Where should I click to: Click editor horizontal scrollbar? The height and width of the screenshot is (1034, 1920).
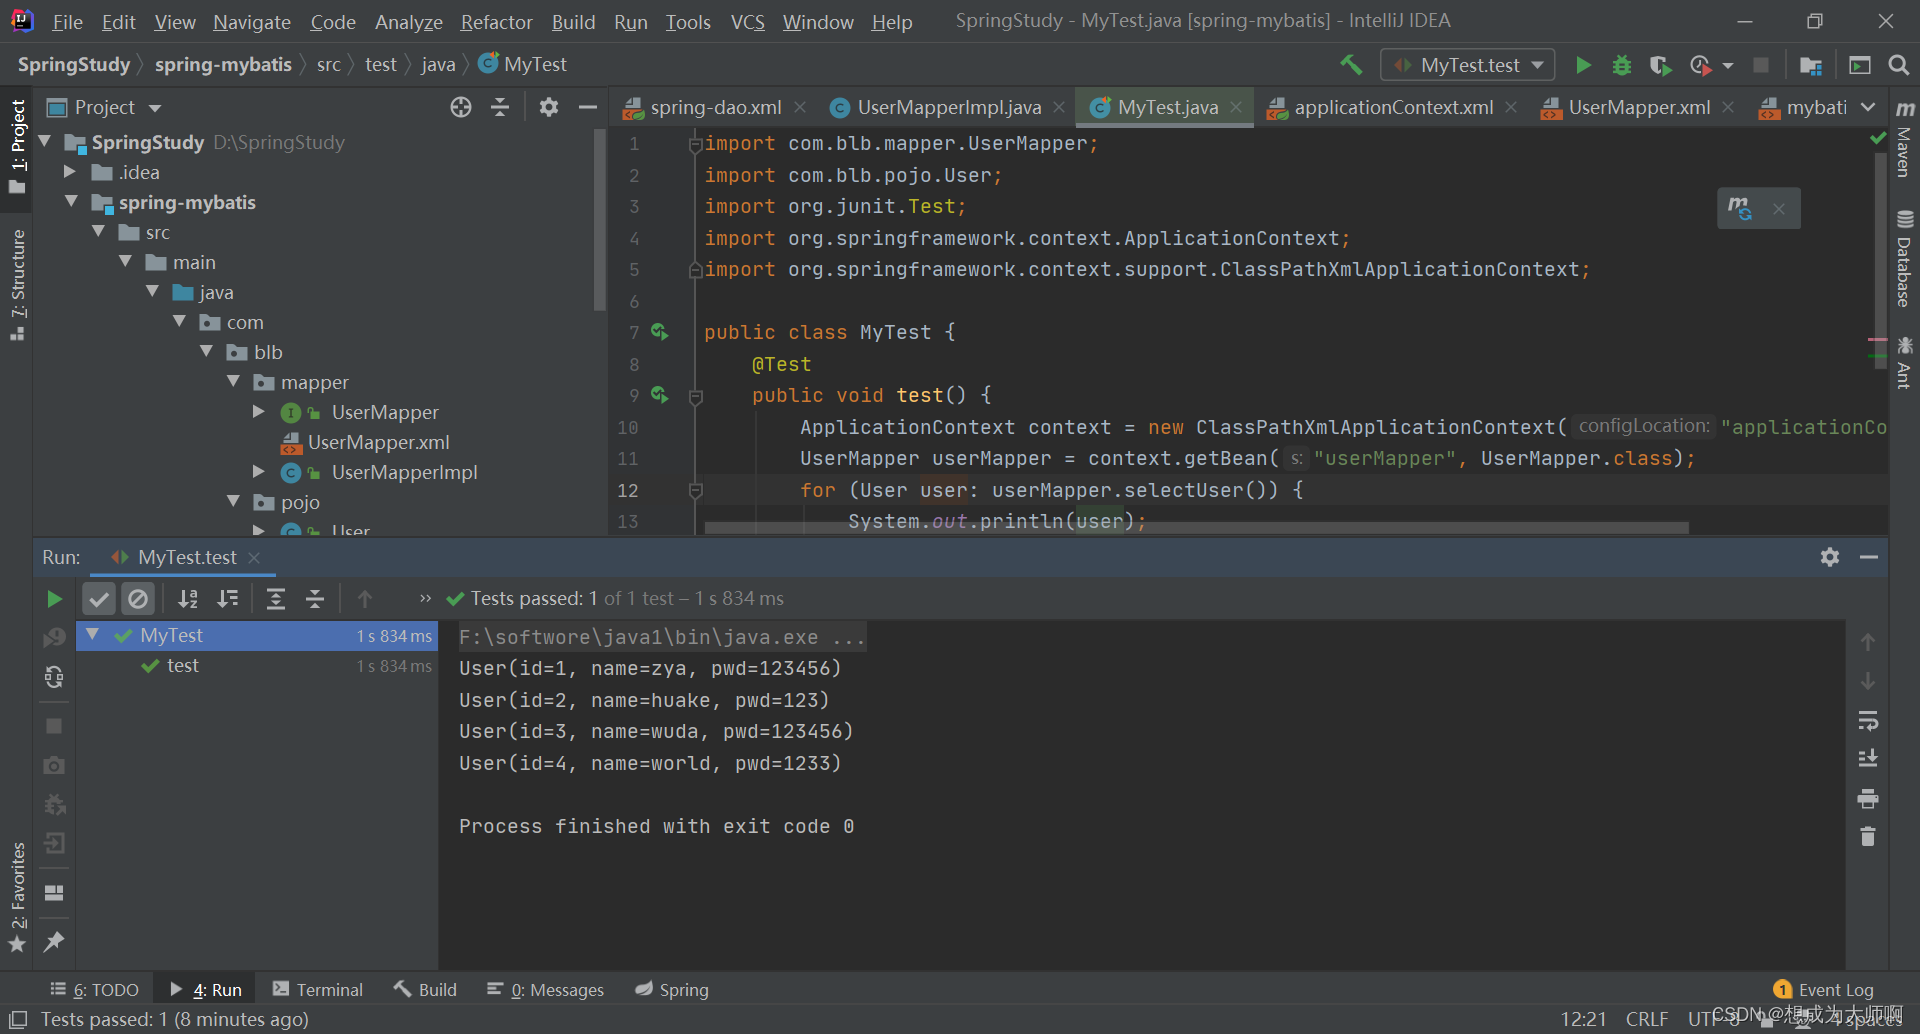[x=1196, y=527]
